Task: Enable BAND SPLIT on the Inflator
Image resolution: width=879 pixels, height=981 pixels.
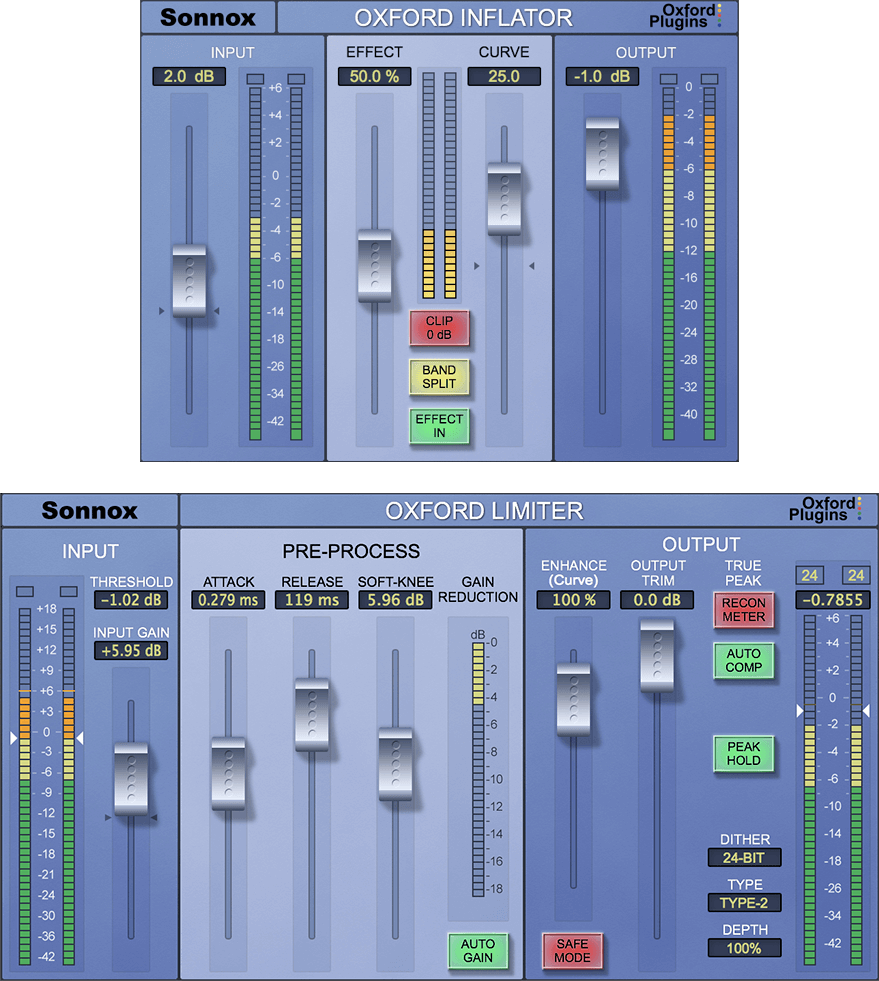Action: (440, 378)
